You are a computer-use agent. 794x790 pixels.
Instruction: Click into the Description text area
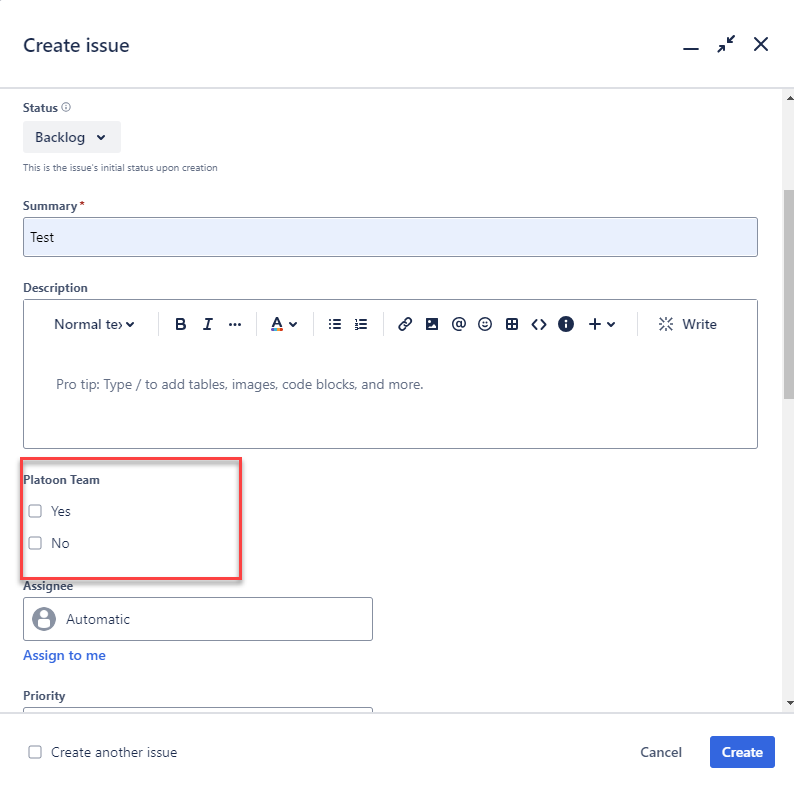390,395
